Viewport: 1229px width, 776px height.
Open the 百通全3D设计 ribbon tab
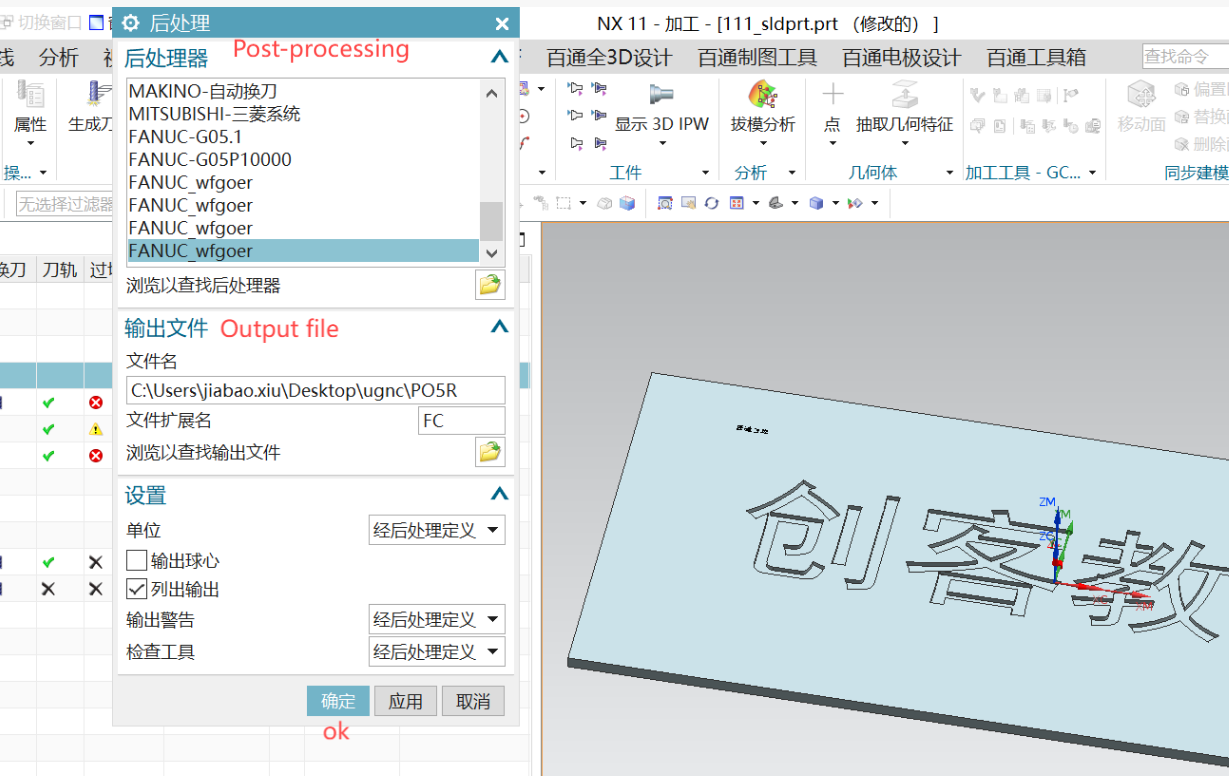point(609,57)
